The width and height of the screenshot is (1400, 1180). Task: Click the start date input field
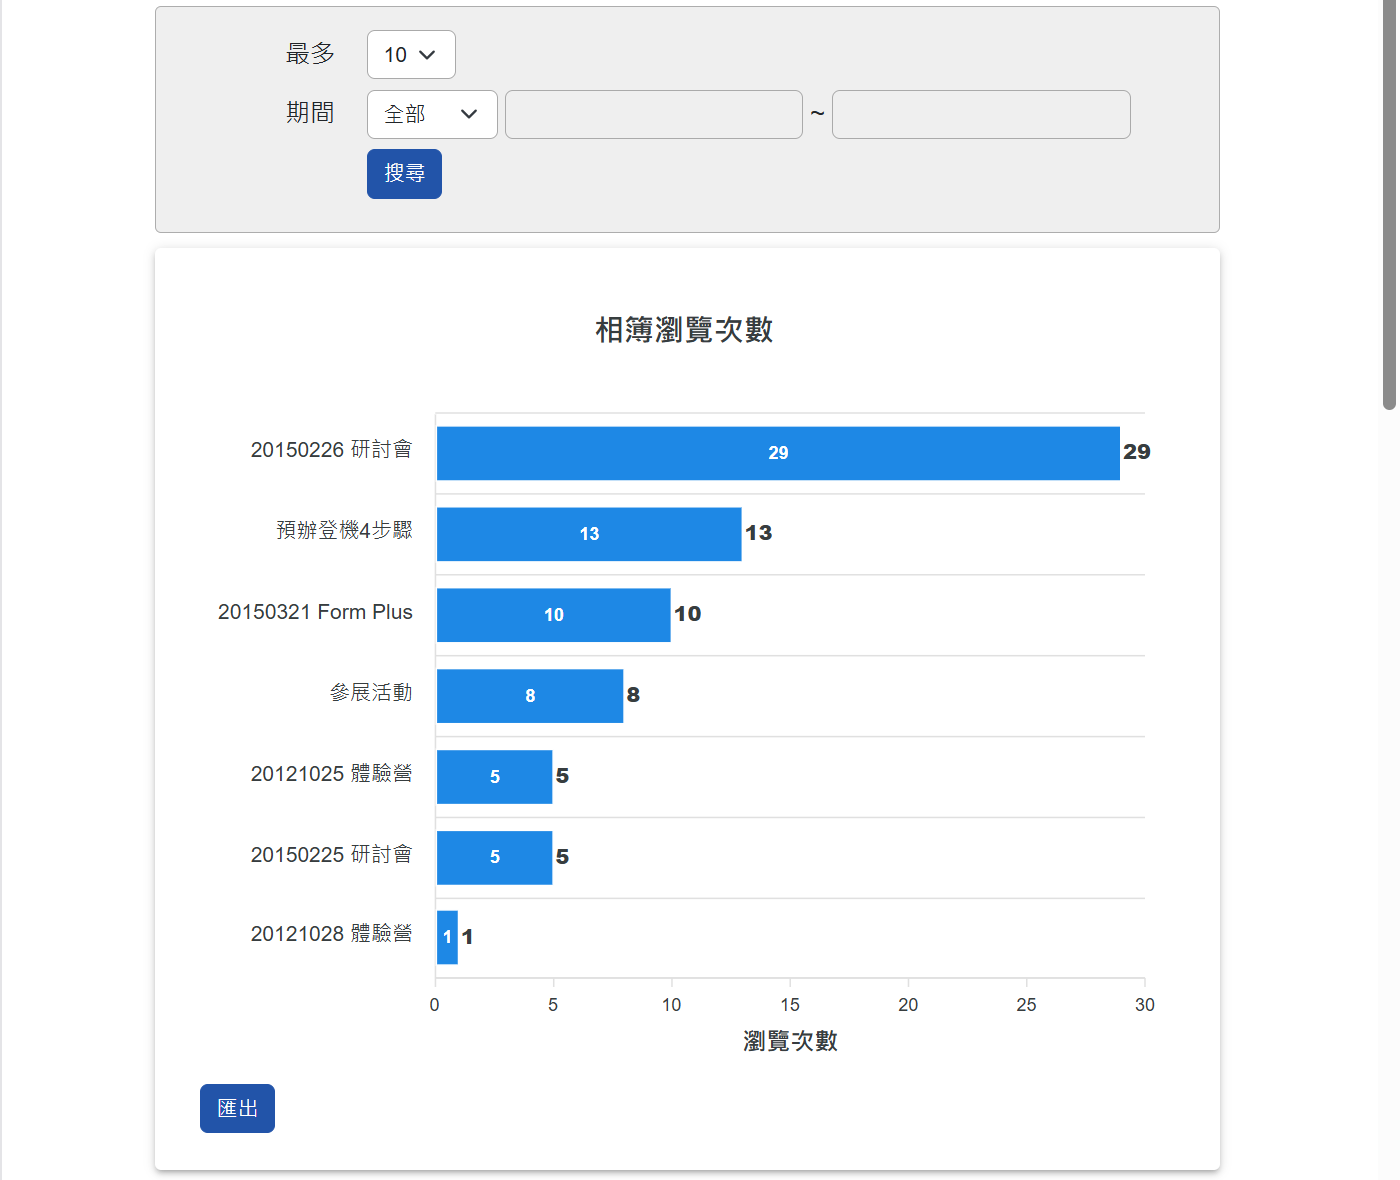click(654, 114)
